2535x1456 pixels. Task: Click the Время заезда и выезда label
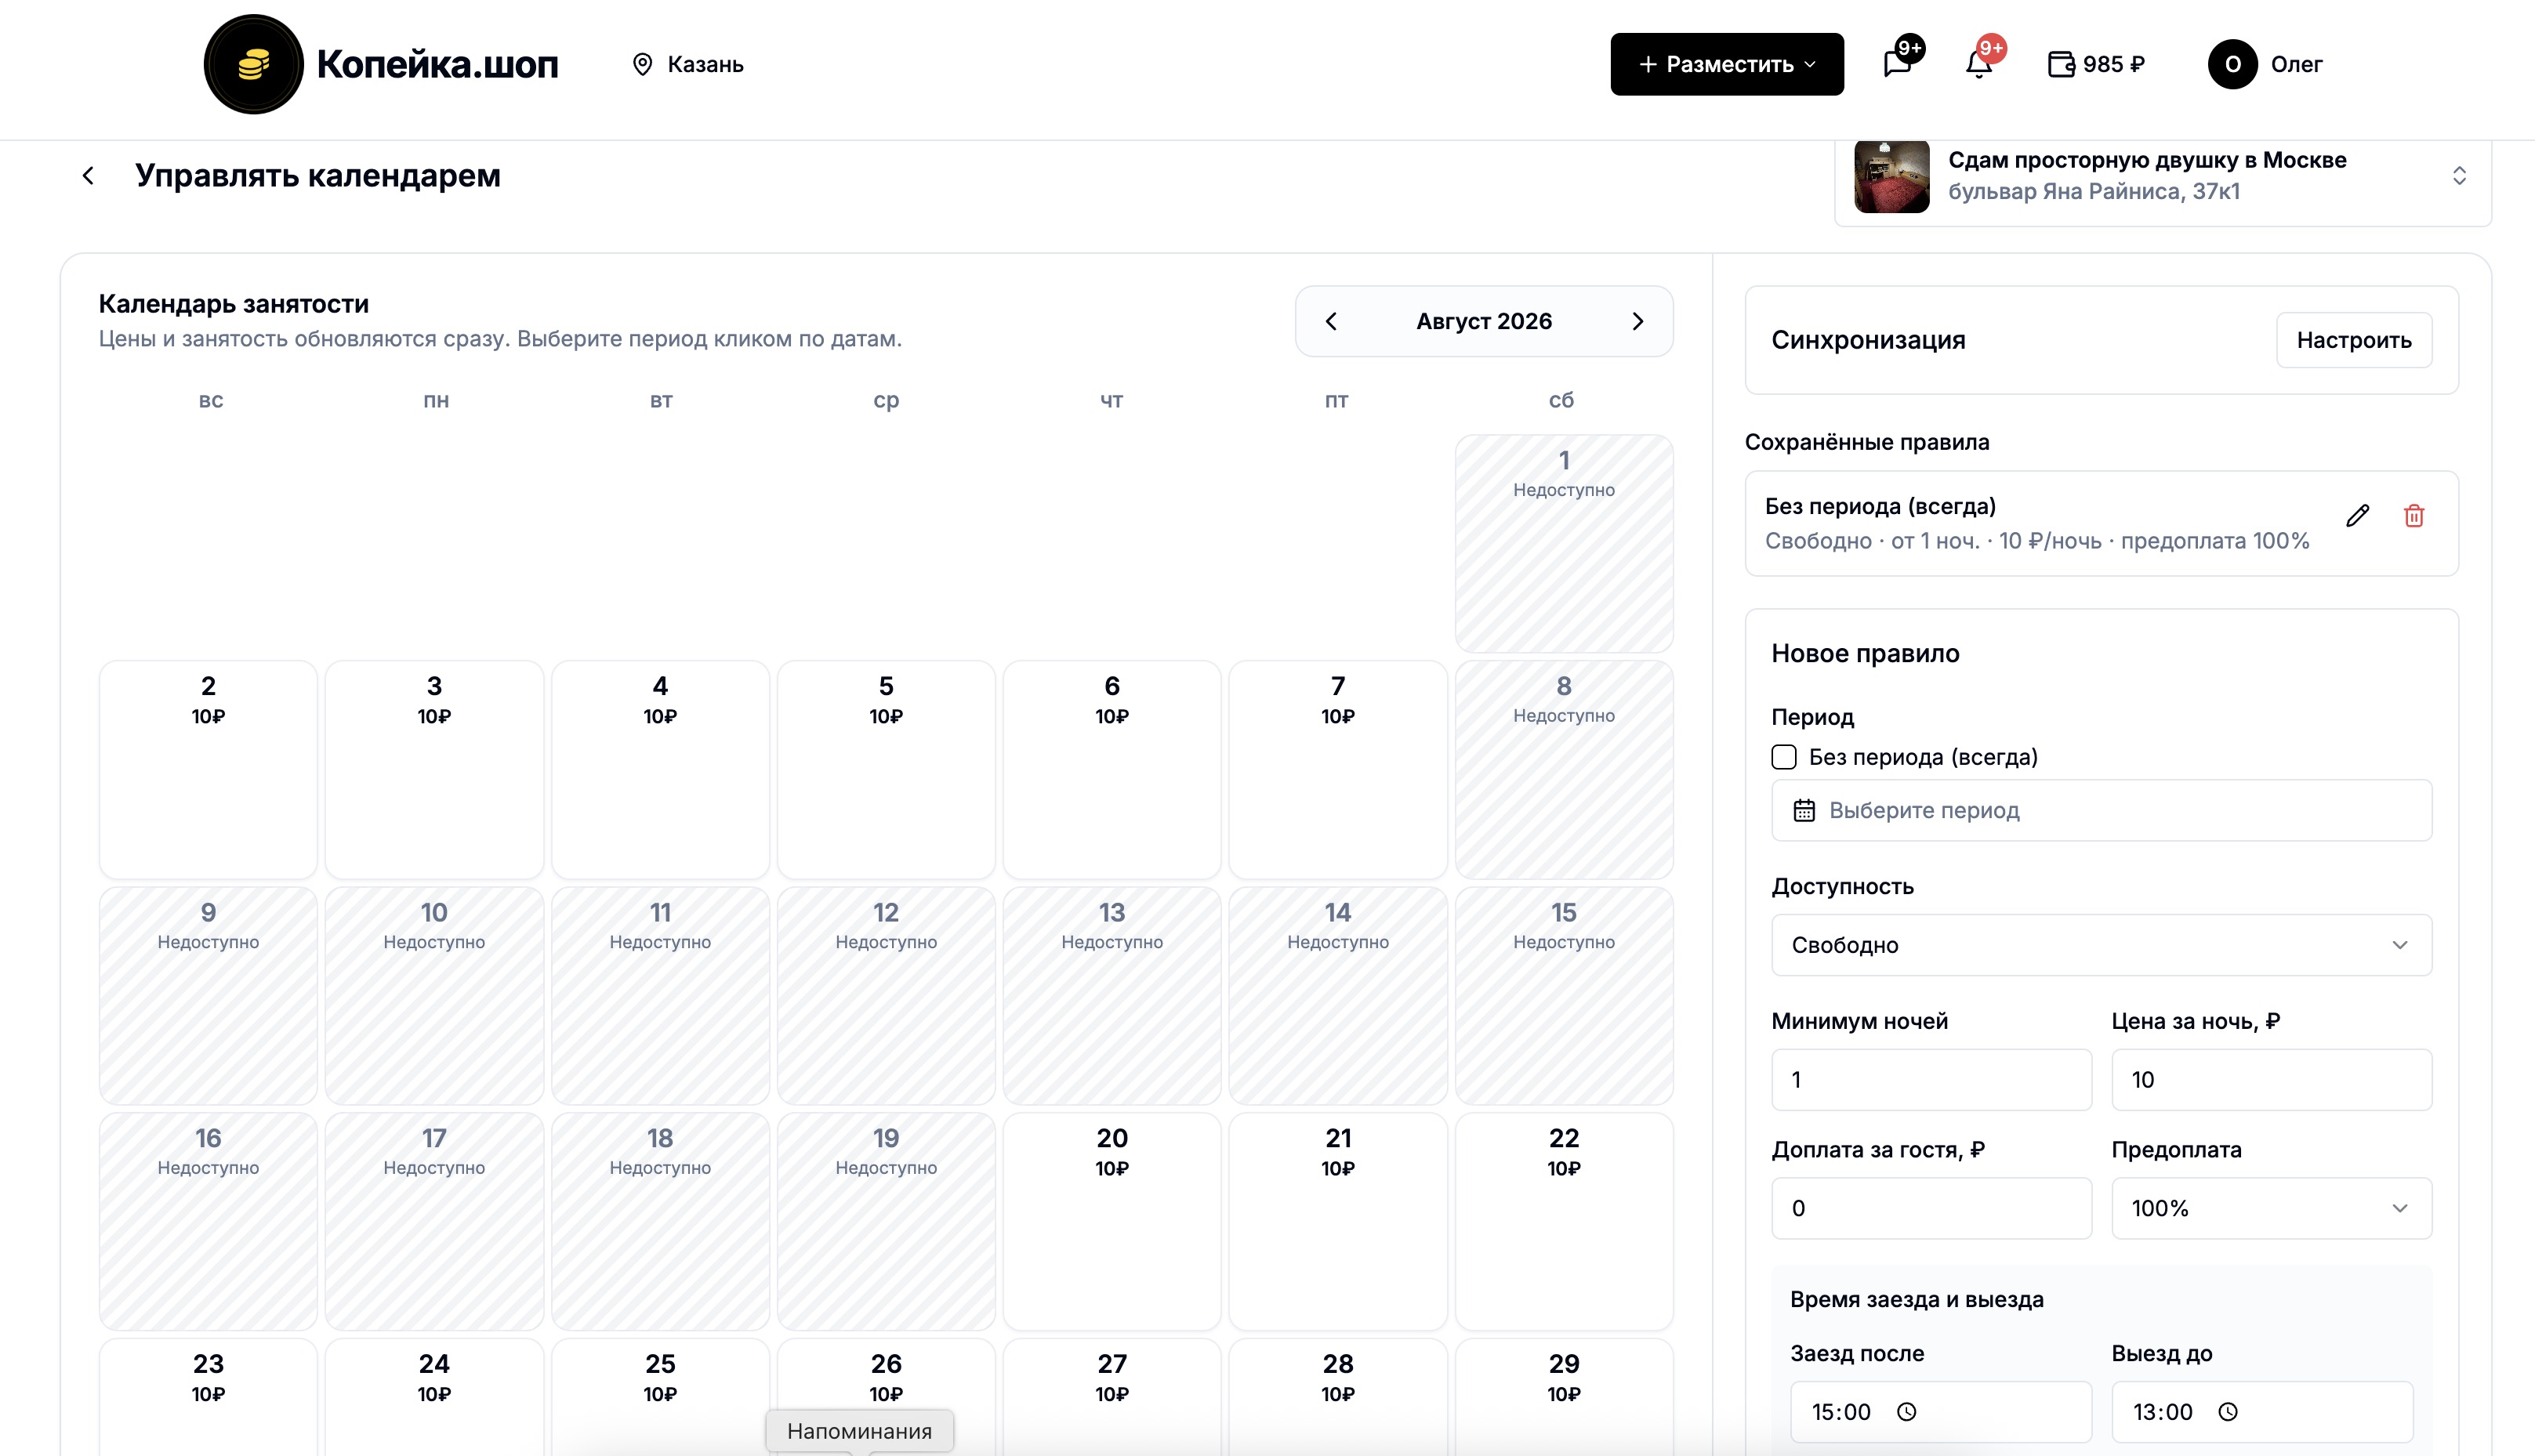pos(1917,1299)
